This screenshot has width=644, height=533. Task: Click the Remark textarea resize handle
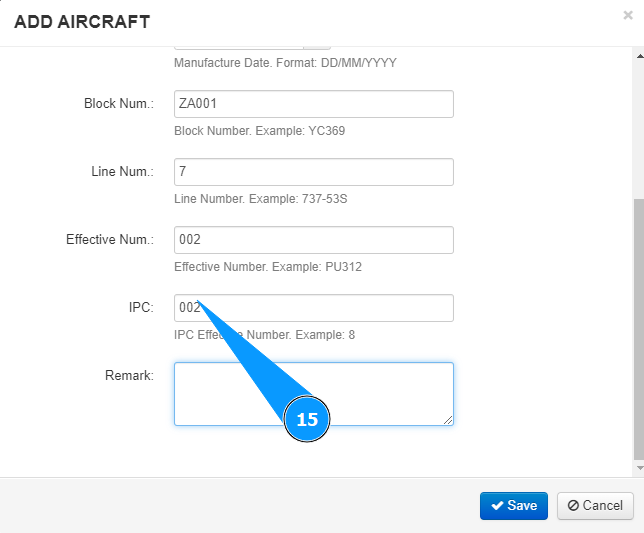point(448,420)
